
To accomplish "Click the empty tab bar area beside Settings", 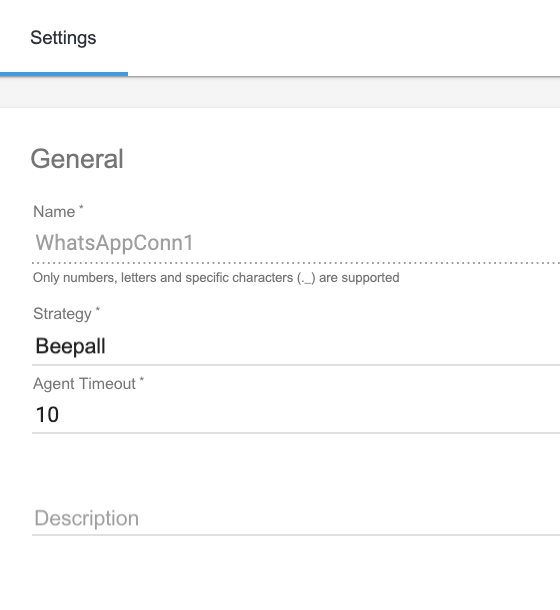I will 344,38.
